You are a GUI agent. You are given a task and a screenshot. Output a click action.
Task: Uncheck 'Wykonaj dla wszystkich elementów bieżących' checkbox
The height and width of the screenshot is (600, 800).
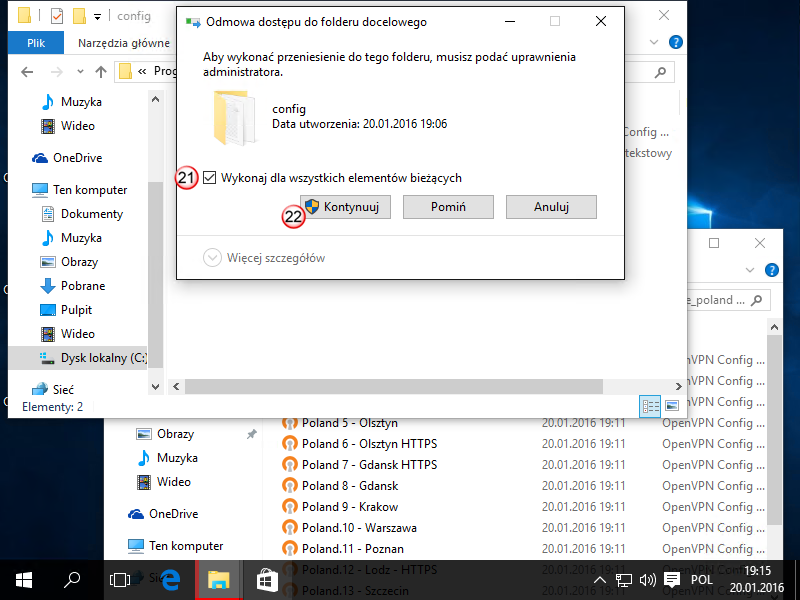tap(209, 178)
